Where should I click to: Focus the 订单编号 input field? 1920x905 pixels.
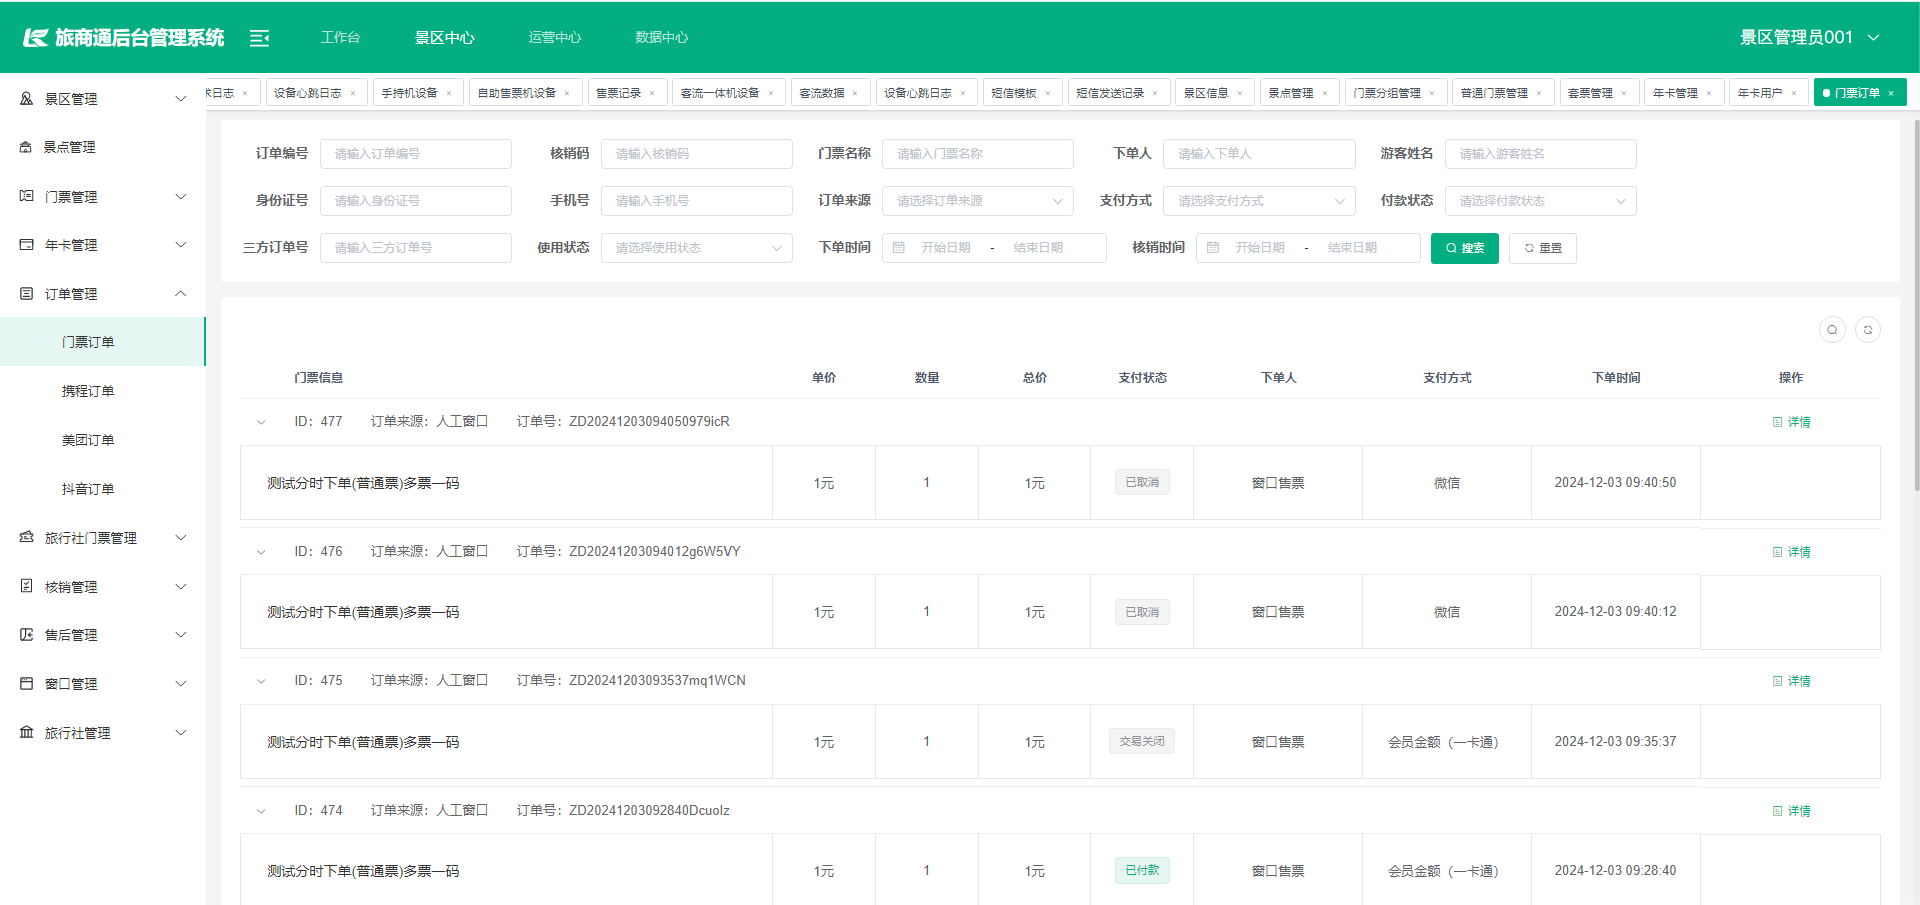click(x=416, y=154)
